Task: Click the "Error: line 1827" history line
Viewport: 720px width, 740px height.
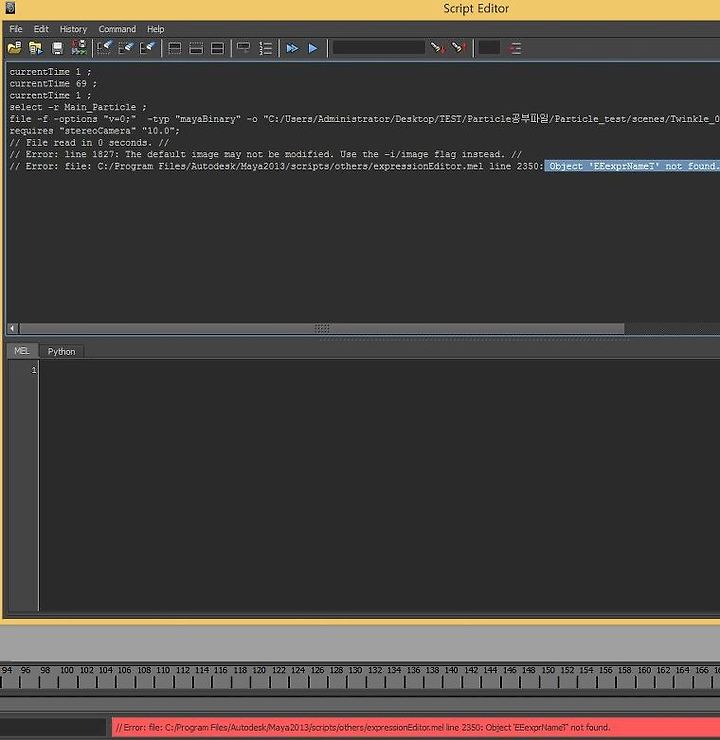Action: click(x=265, y=154)
